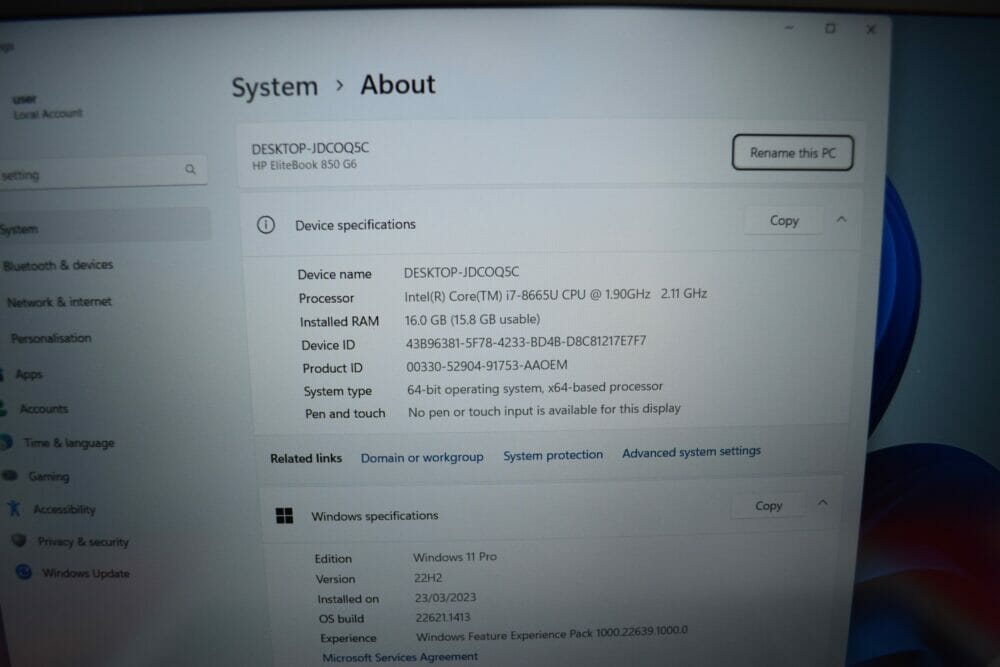Click the OS build value 22621.1413
The image size is (1000, 667).
(443, 617)
